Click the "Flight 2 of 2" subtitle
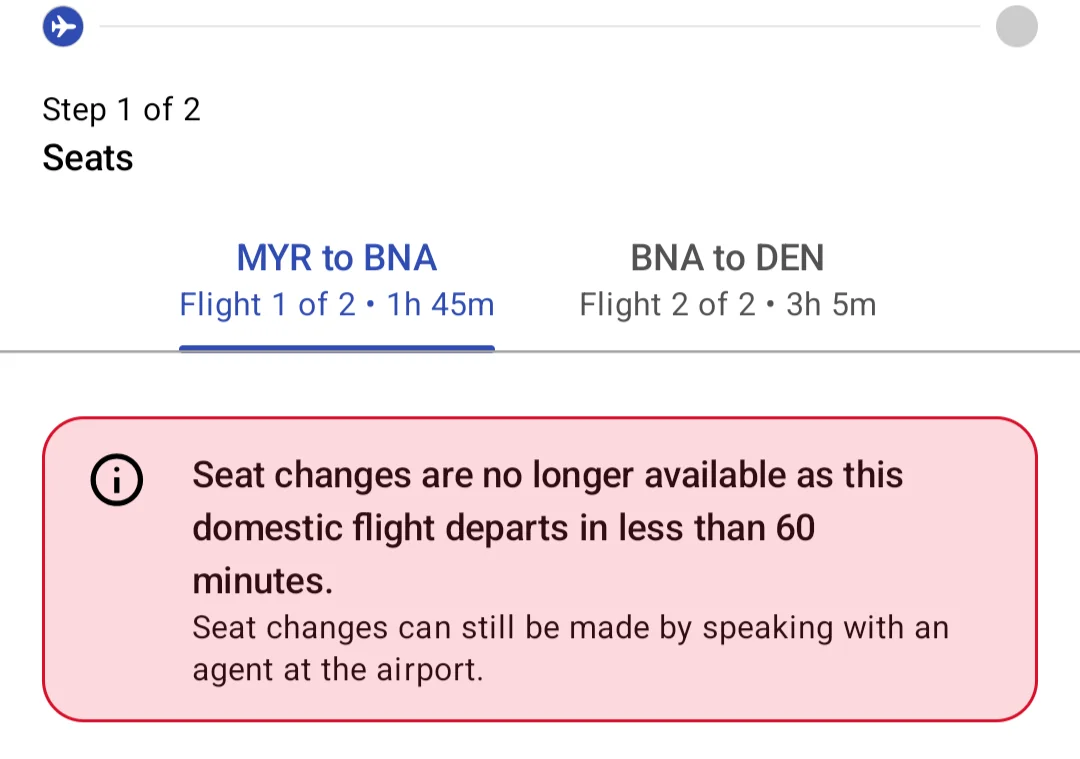The image size is (1080, 759). [667, 304]
